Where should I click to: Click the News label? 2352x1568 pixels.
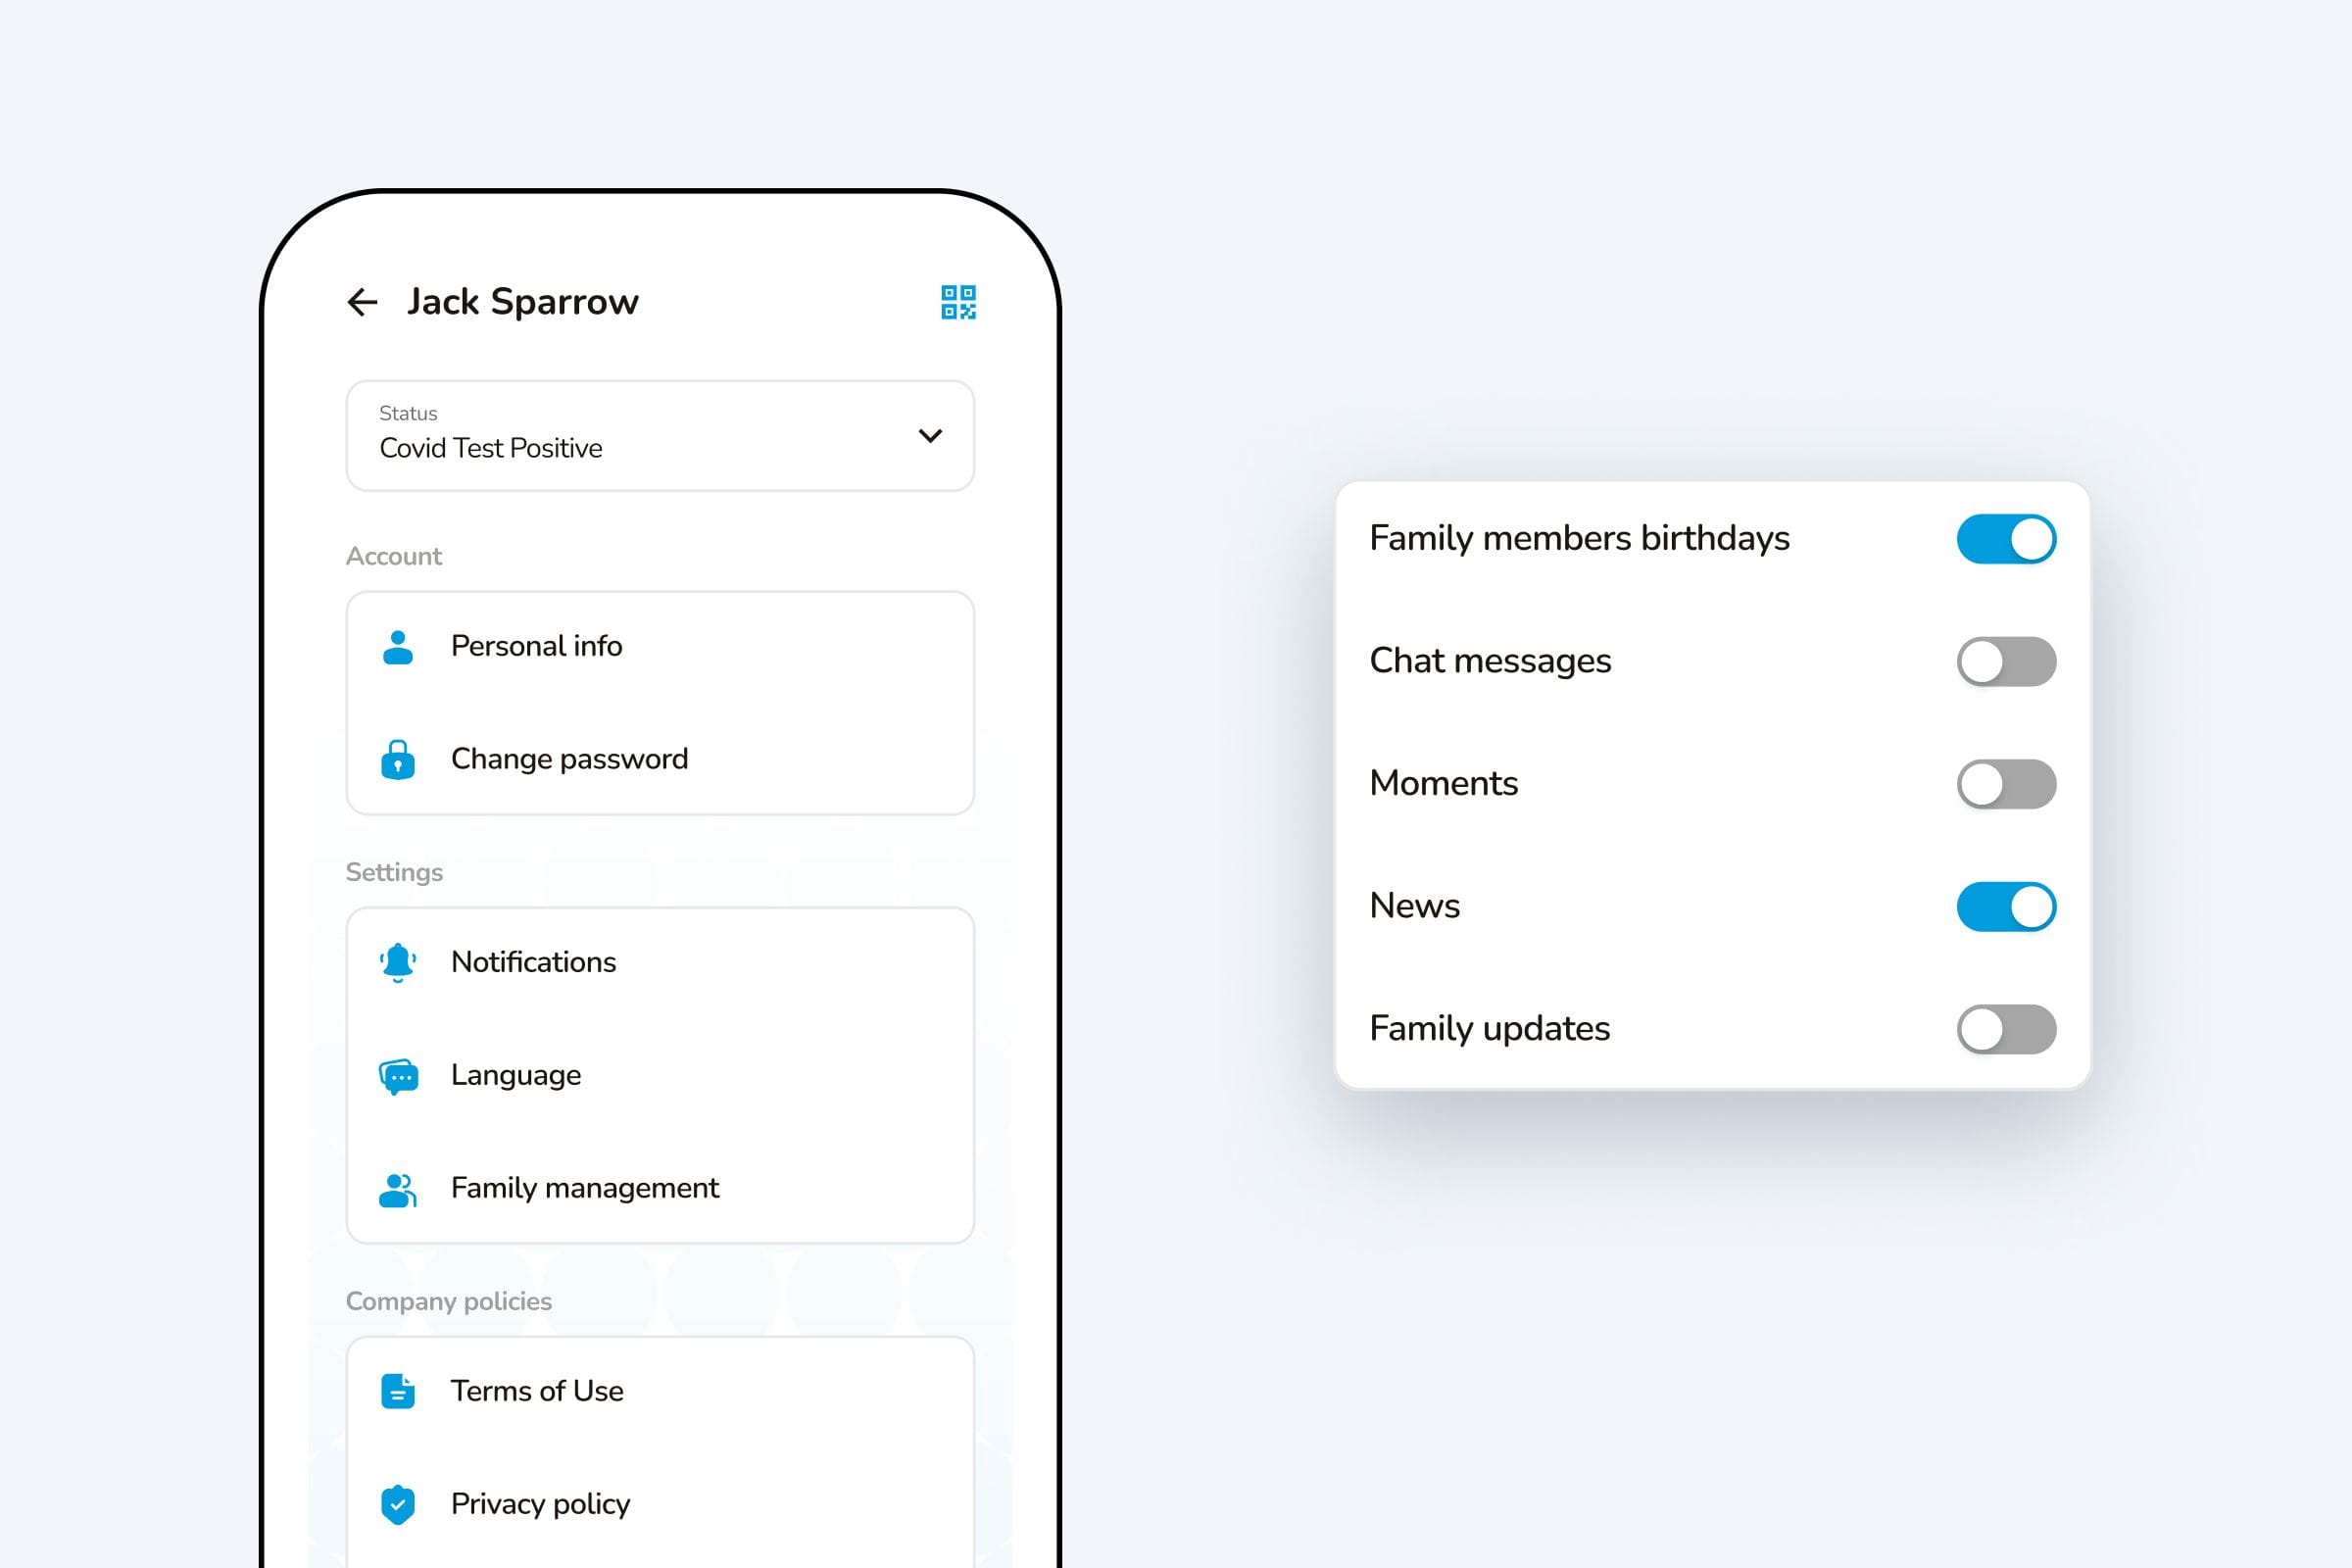pos(1414,906)
